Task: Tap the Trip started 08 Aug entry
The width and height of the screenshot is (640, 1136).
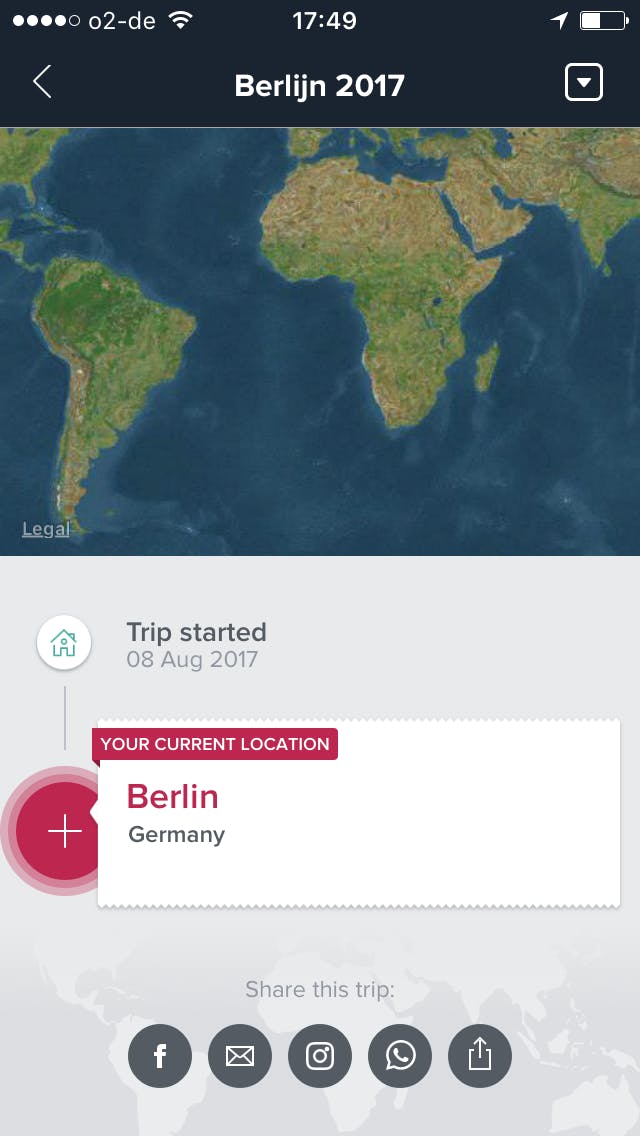Action: pyautogui.click(x=196, y=644)
